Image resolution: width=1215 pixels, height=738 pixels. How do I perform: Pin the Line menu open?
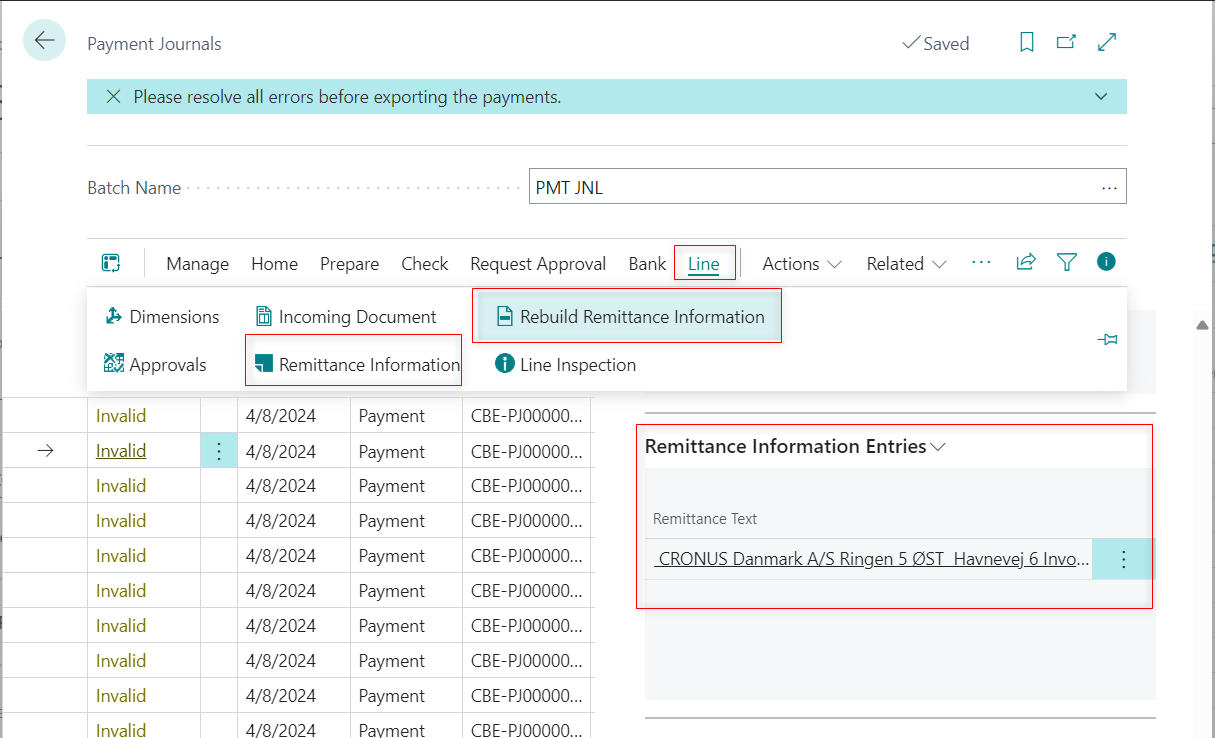tap(1107, 339)
